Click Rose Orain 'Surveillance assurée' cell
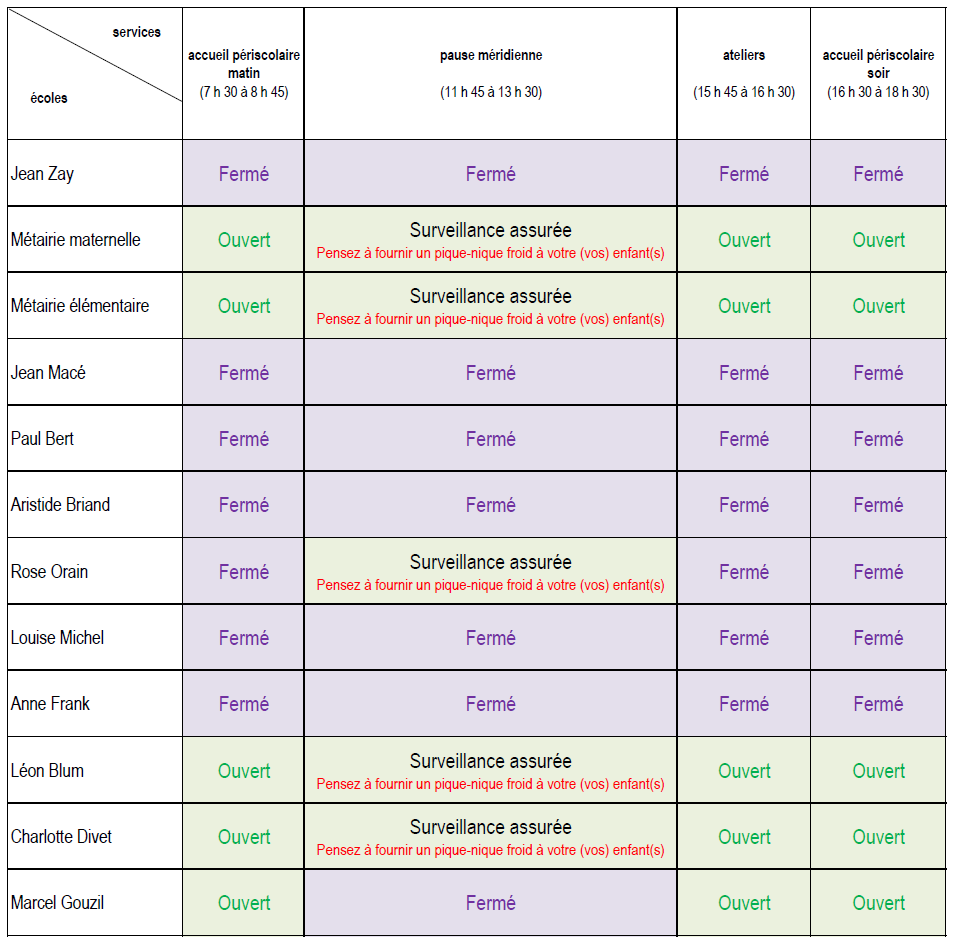954x946 pixels. click(x=490, y=571)
